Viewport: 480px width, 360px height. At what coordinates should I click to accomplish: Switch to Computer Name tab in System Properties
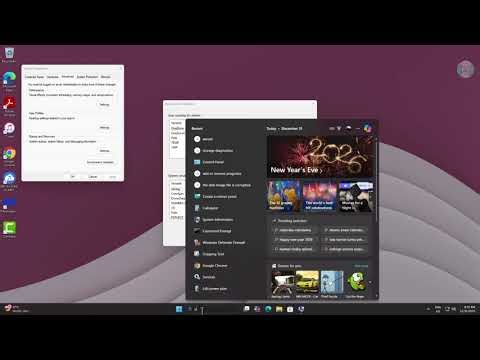point(34,77)
